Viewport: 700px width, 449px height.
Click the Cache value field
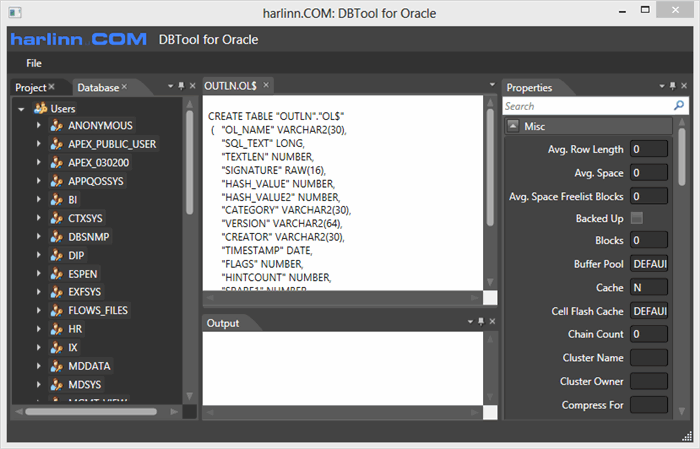click(x=649, y=287)
